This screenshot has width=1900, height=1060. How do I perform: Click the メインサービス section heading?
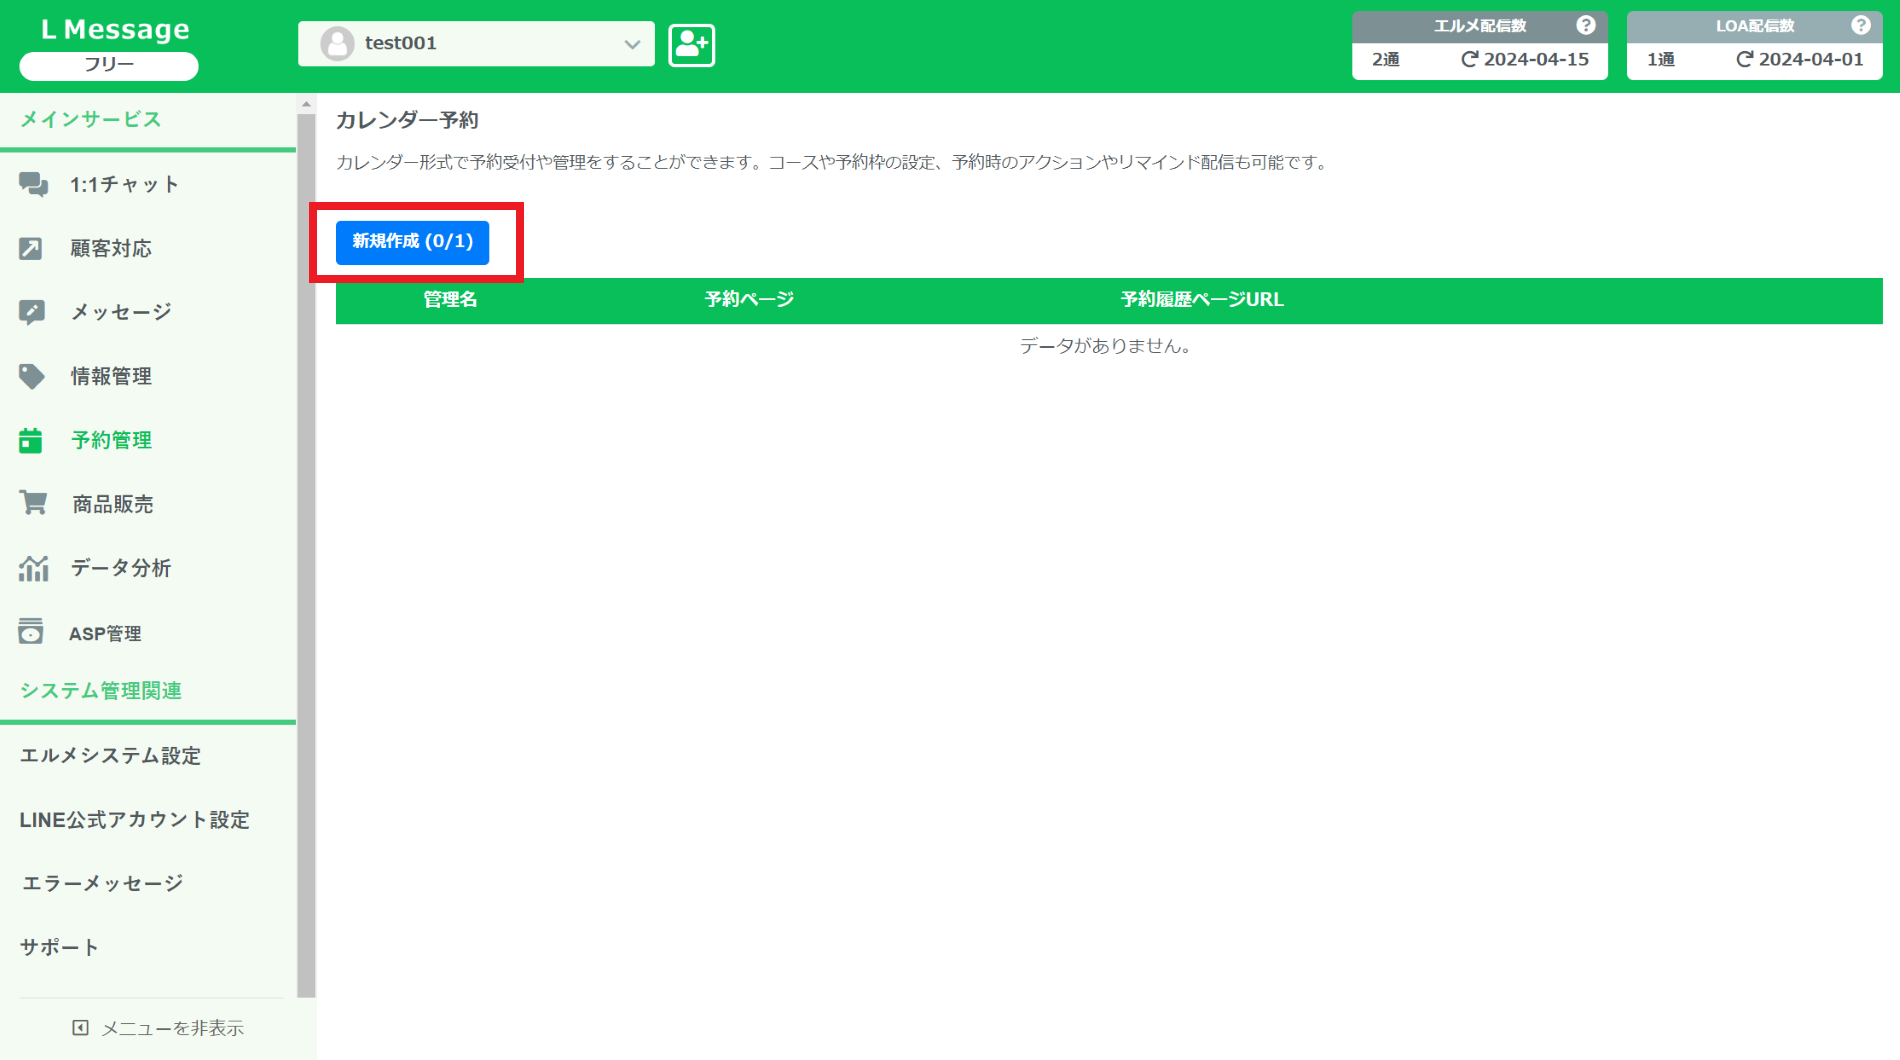click(91, 120)
